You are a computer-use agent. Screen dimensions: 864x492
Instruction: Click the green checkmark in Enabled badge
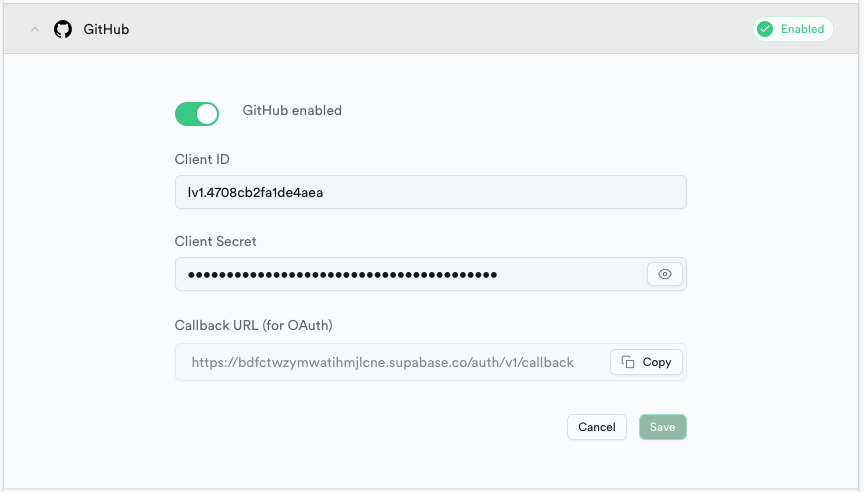765,29
